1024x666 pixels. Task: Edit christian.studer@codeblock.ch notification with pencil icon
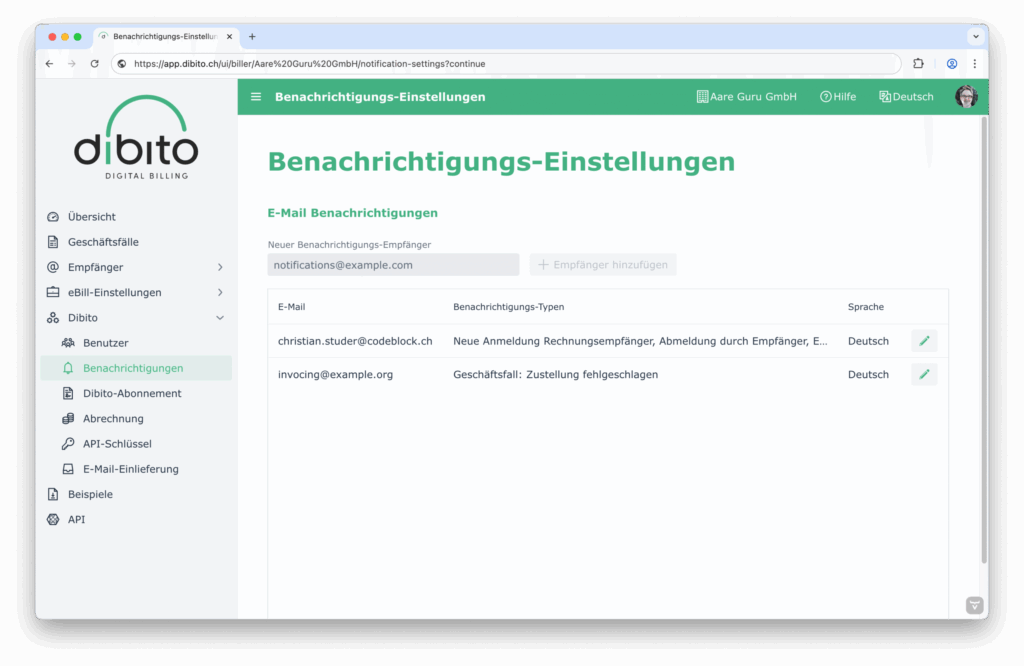coord(924,341)
